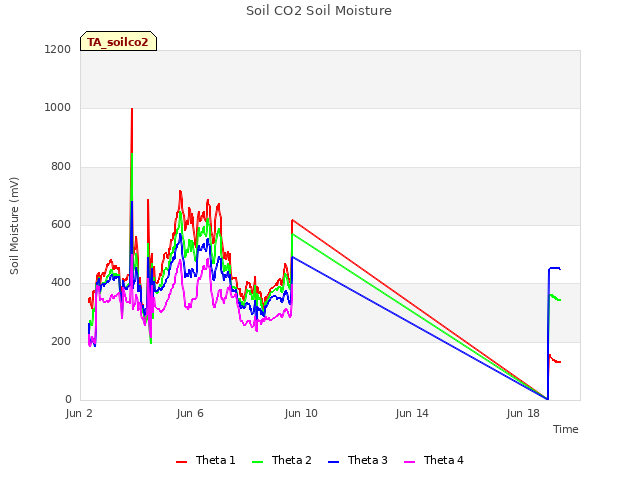Screen dimensions: 640x480
Task: Toggle the Theta 3 legend entry
Action: pos(358,460)
